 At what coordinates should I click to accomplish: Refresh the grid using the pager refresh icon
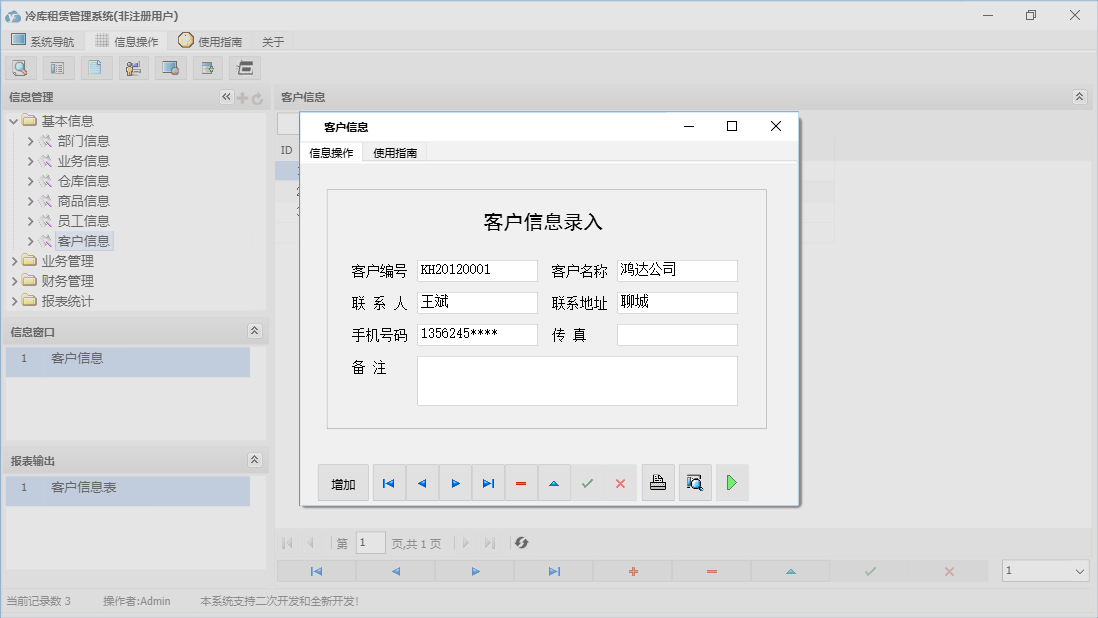tap(519, 543)
